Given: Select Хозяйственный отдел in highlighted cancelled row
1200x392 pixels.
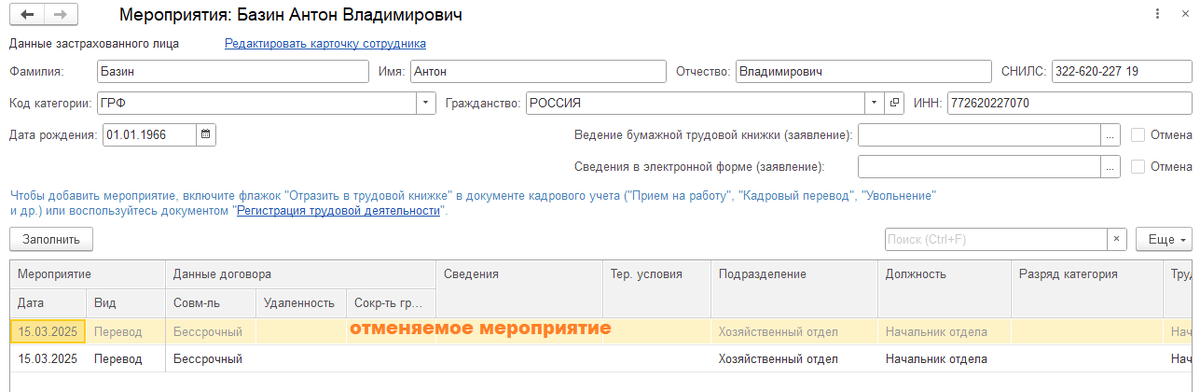Looking at the screenshot, I should pos(794,331).
